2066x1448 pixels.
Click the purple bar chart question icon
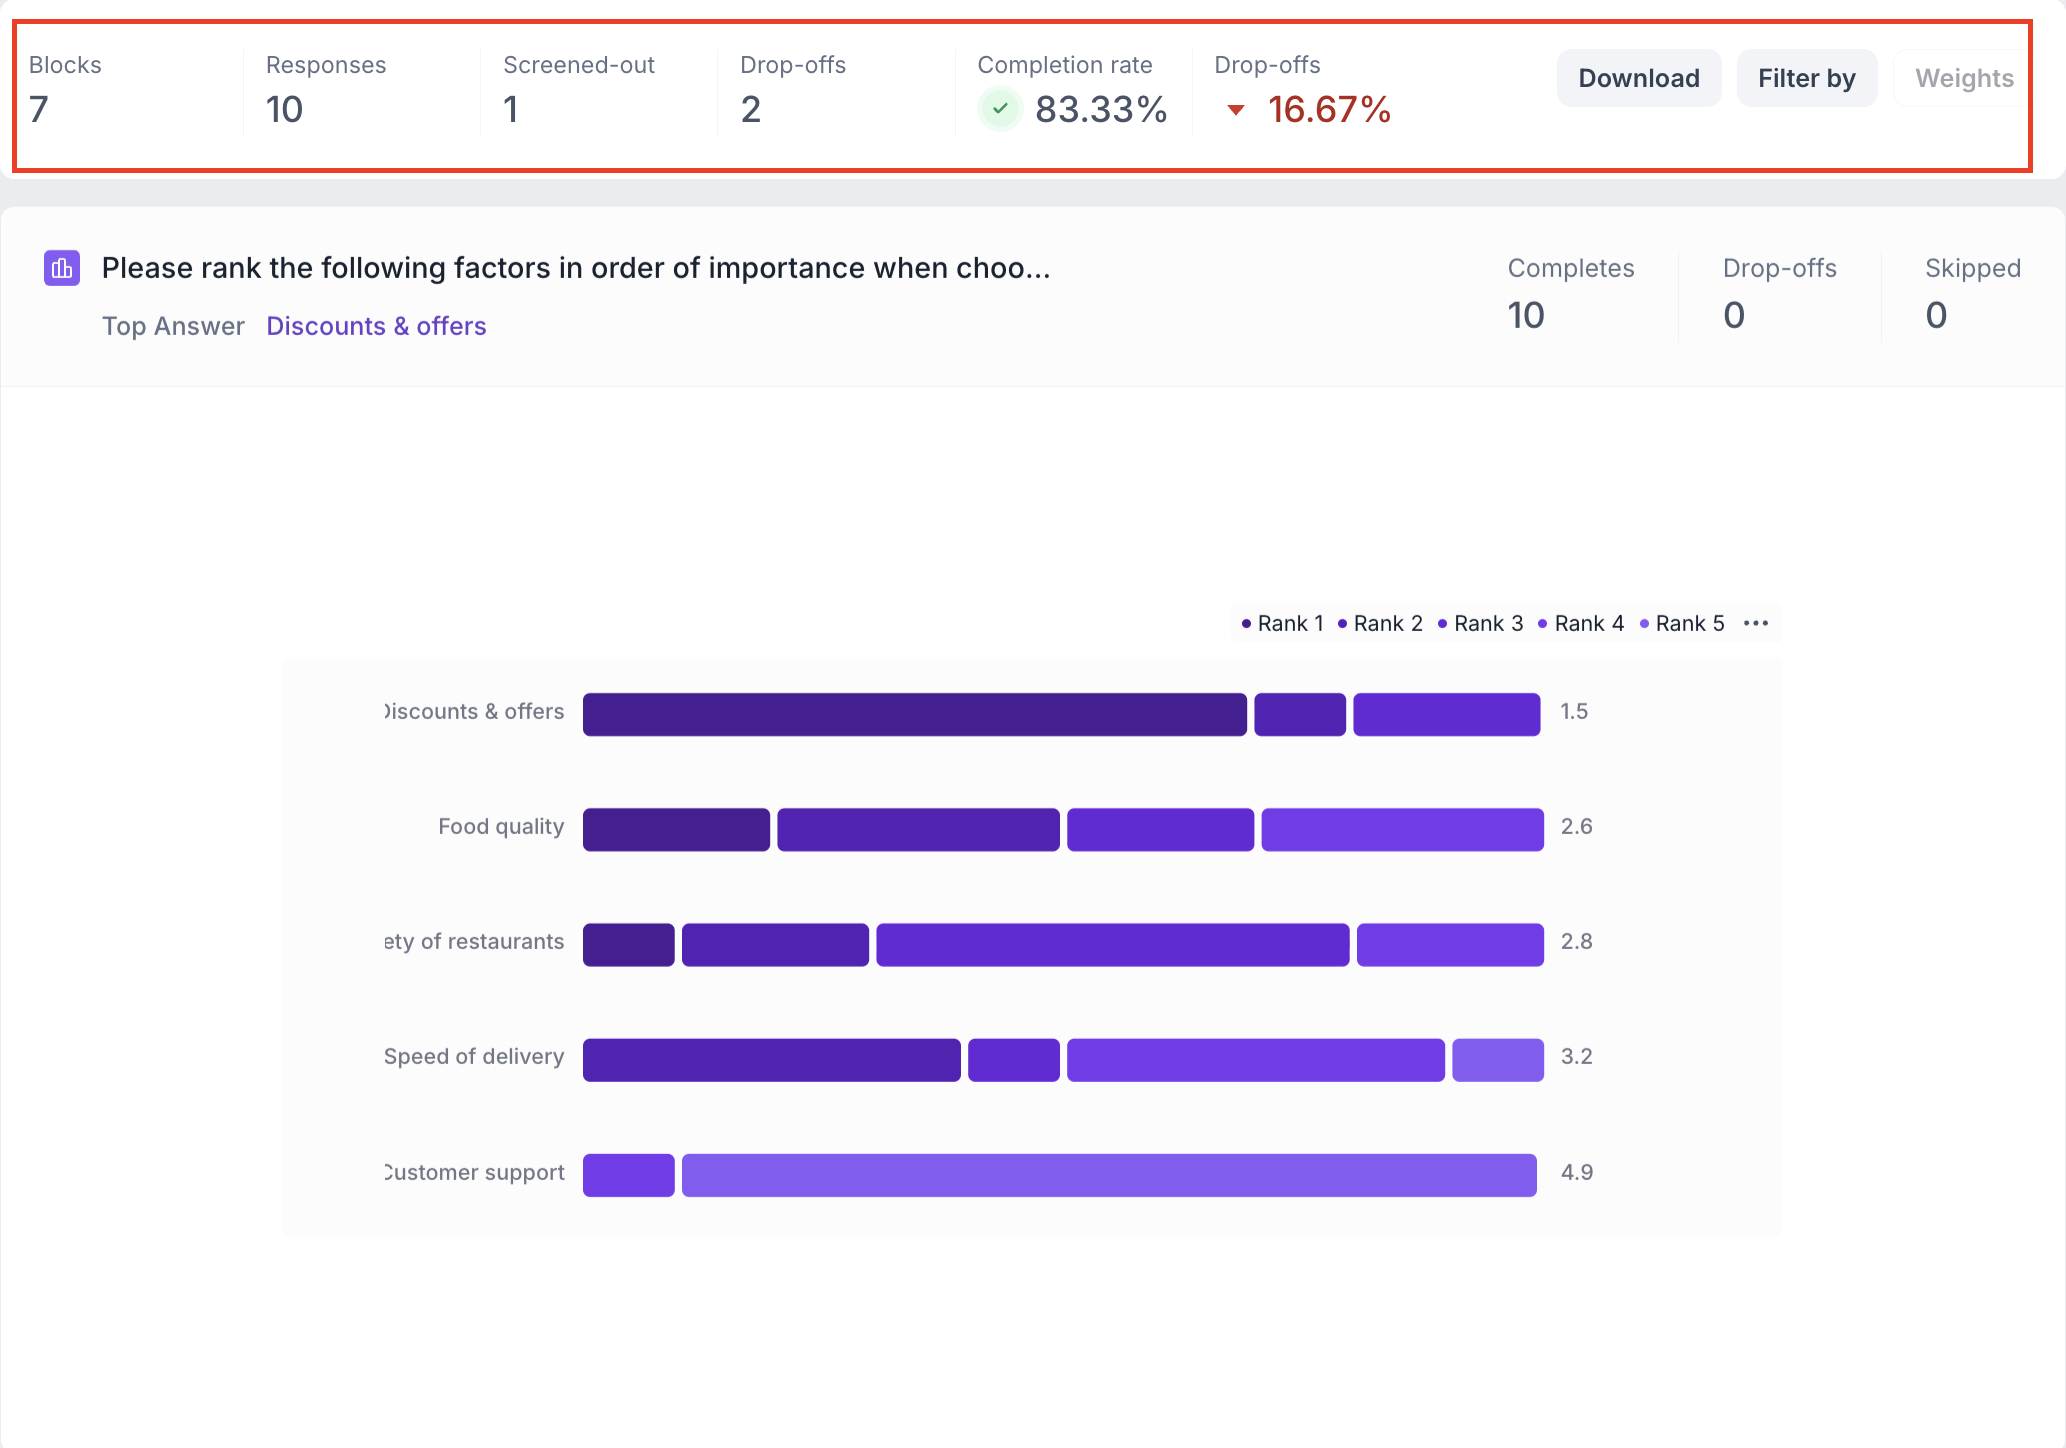click(62, 268)
